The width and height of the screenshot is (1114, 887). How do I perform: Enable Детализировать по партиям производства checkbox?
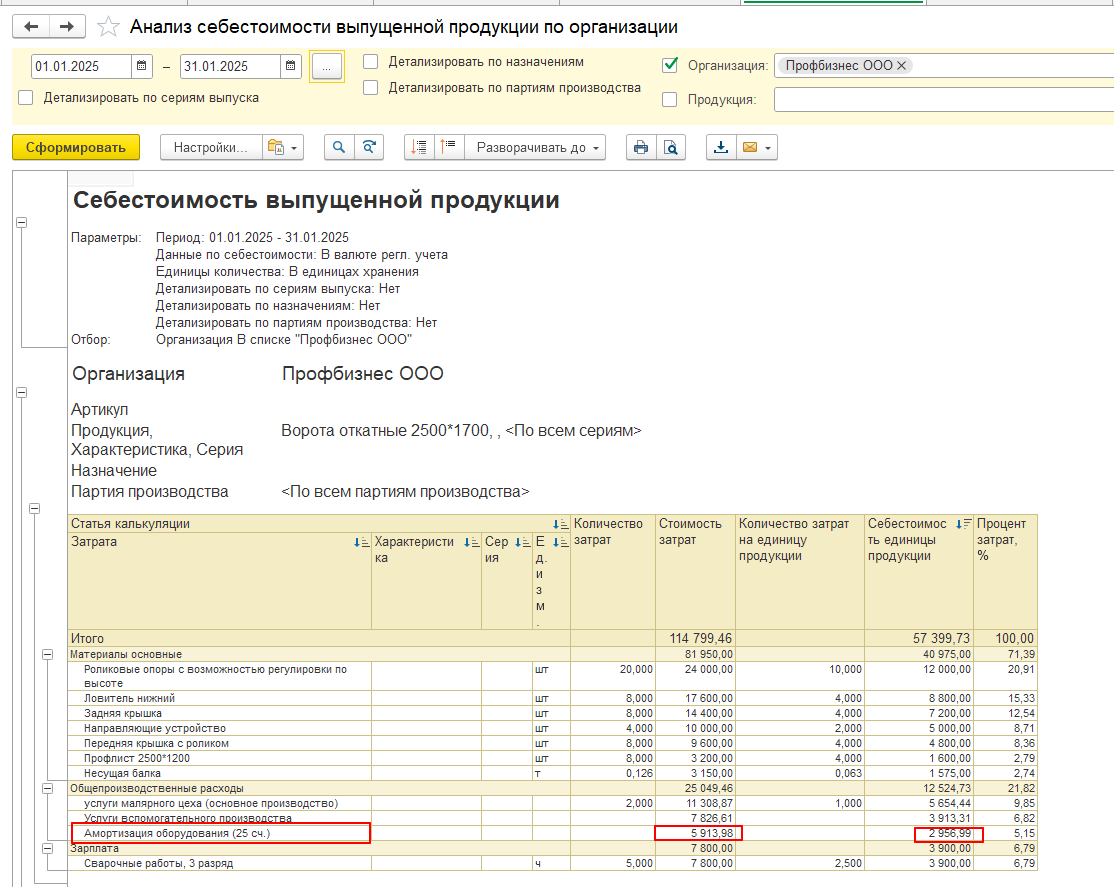point(370,87)
